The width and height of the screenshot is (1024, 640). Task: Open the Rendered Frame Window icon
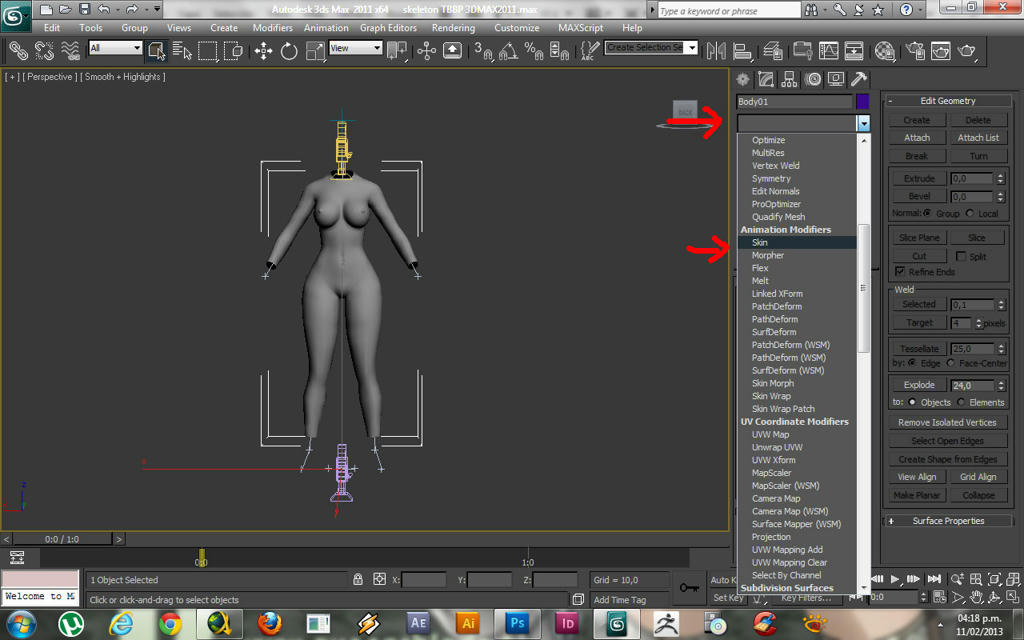(x=940, y=50)
